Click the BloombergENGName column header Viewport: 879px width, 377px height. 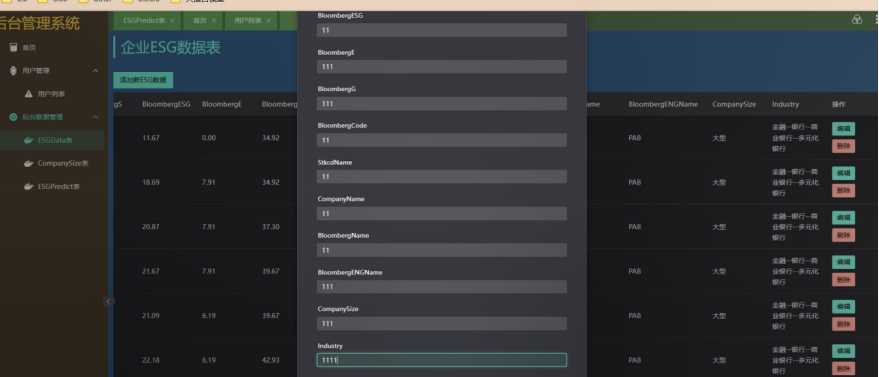pyautogui.click(x=663, y=104)
